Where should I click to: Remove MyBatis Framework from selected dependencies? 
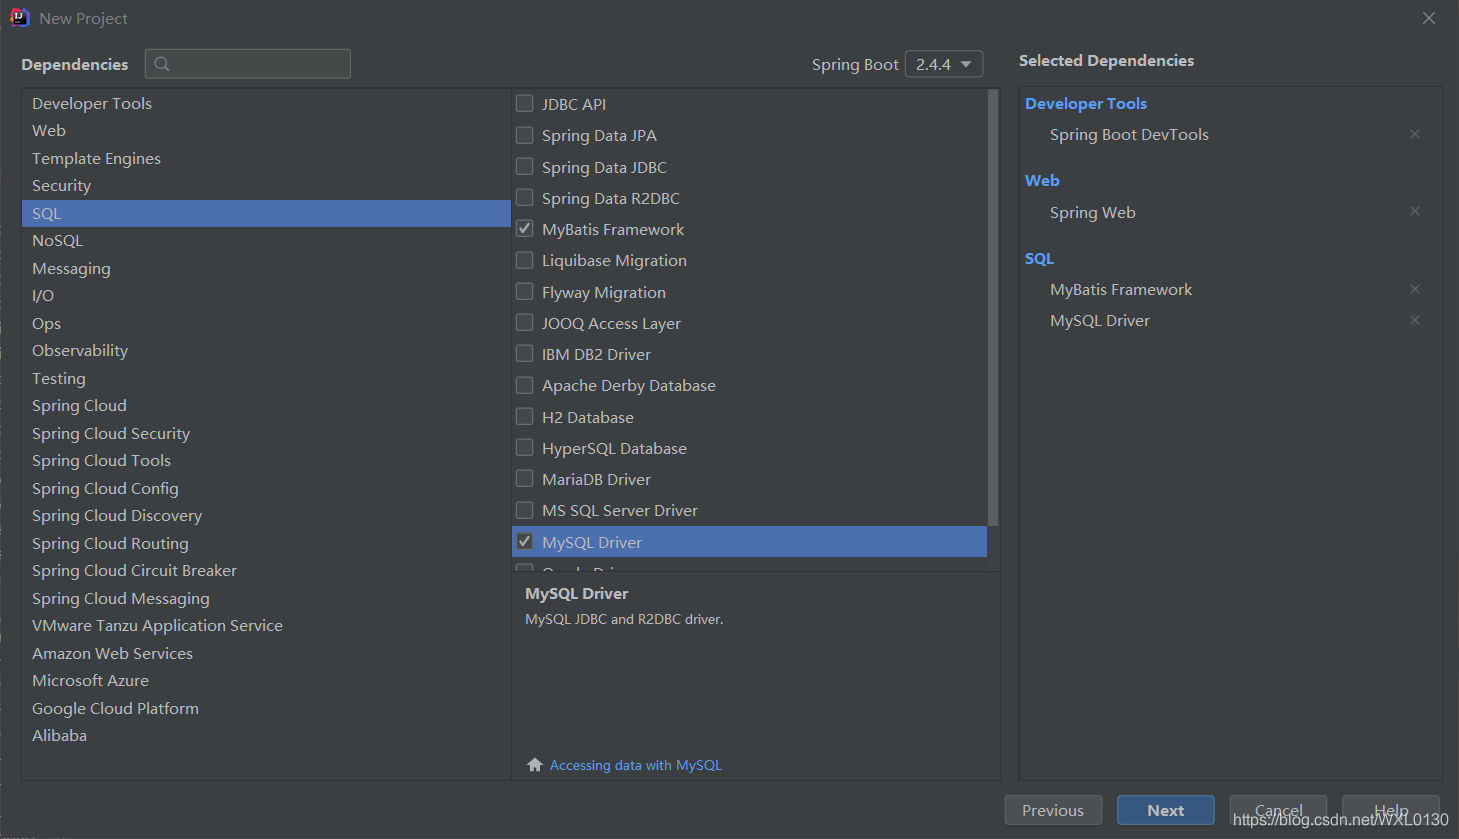1414,289
